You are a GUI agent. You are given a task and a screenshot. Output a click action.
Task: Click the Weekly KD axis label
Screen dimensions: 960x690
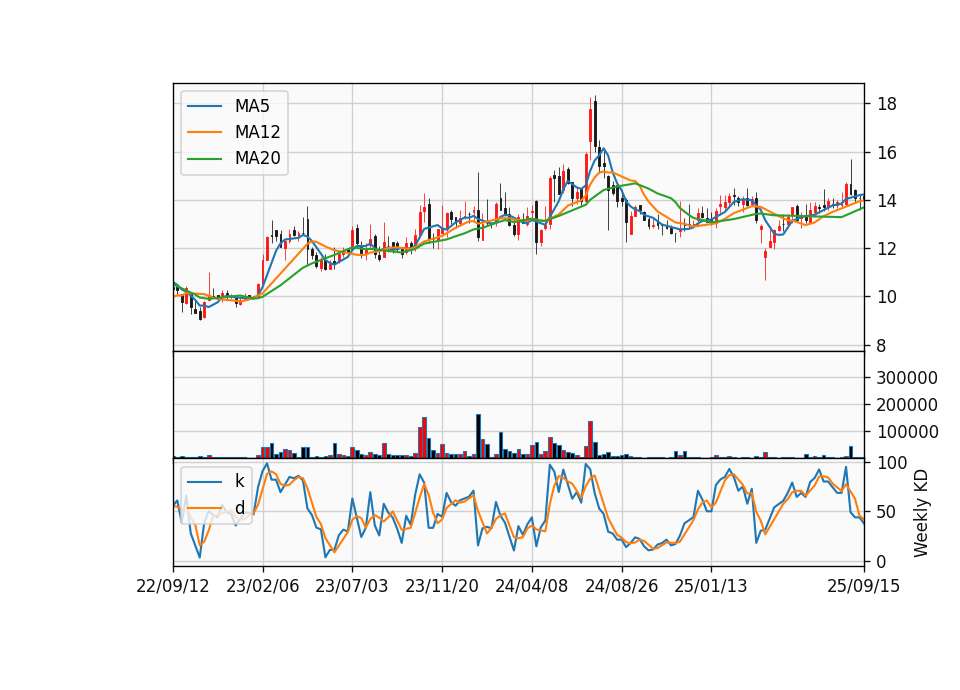(920, 513)
